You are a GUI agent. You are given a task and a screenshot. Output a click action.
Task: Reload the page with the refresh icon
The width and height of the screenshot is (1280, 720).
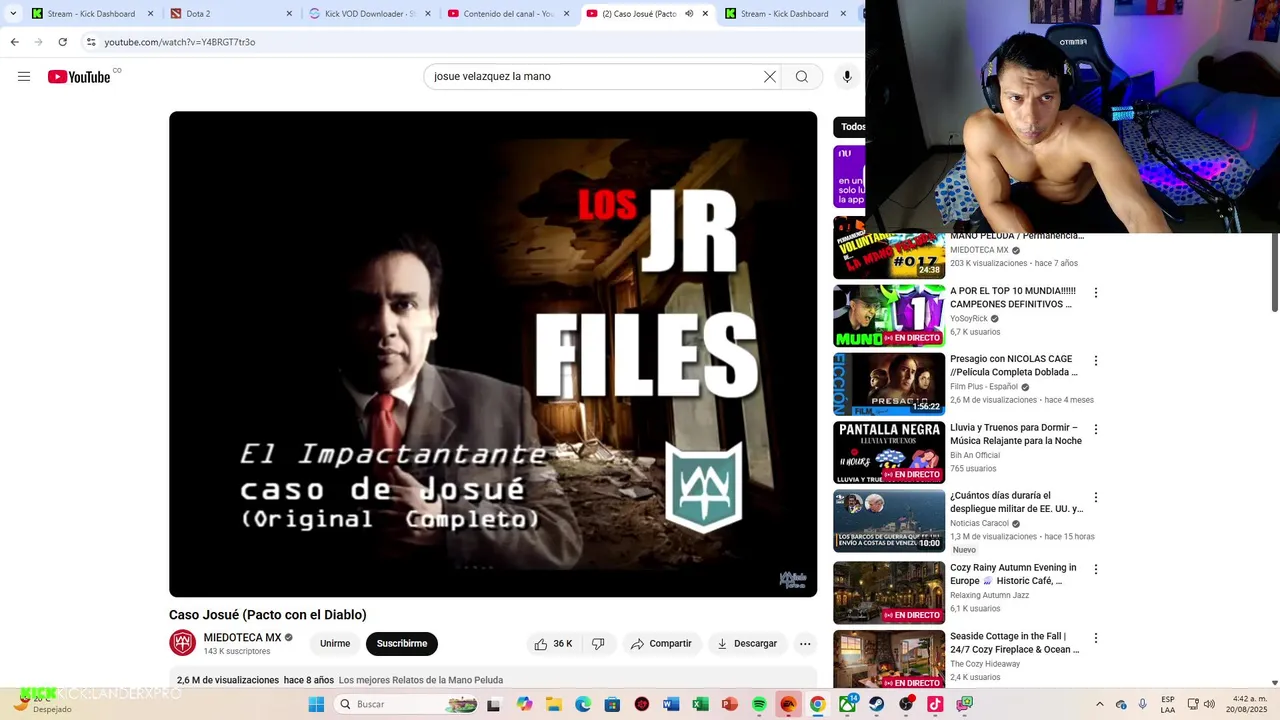(62, 42)
